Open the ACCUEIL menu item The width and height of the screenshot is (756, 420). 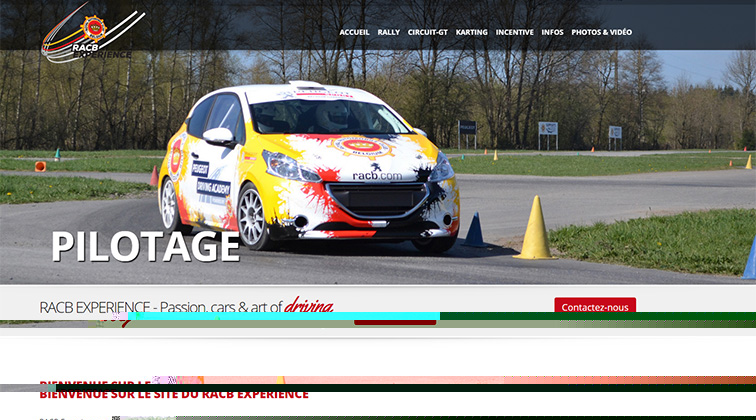click(x=354, y=32)
